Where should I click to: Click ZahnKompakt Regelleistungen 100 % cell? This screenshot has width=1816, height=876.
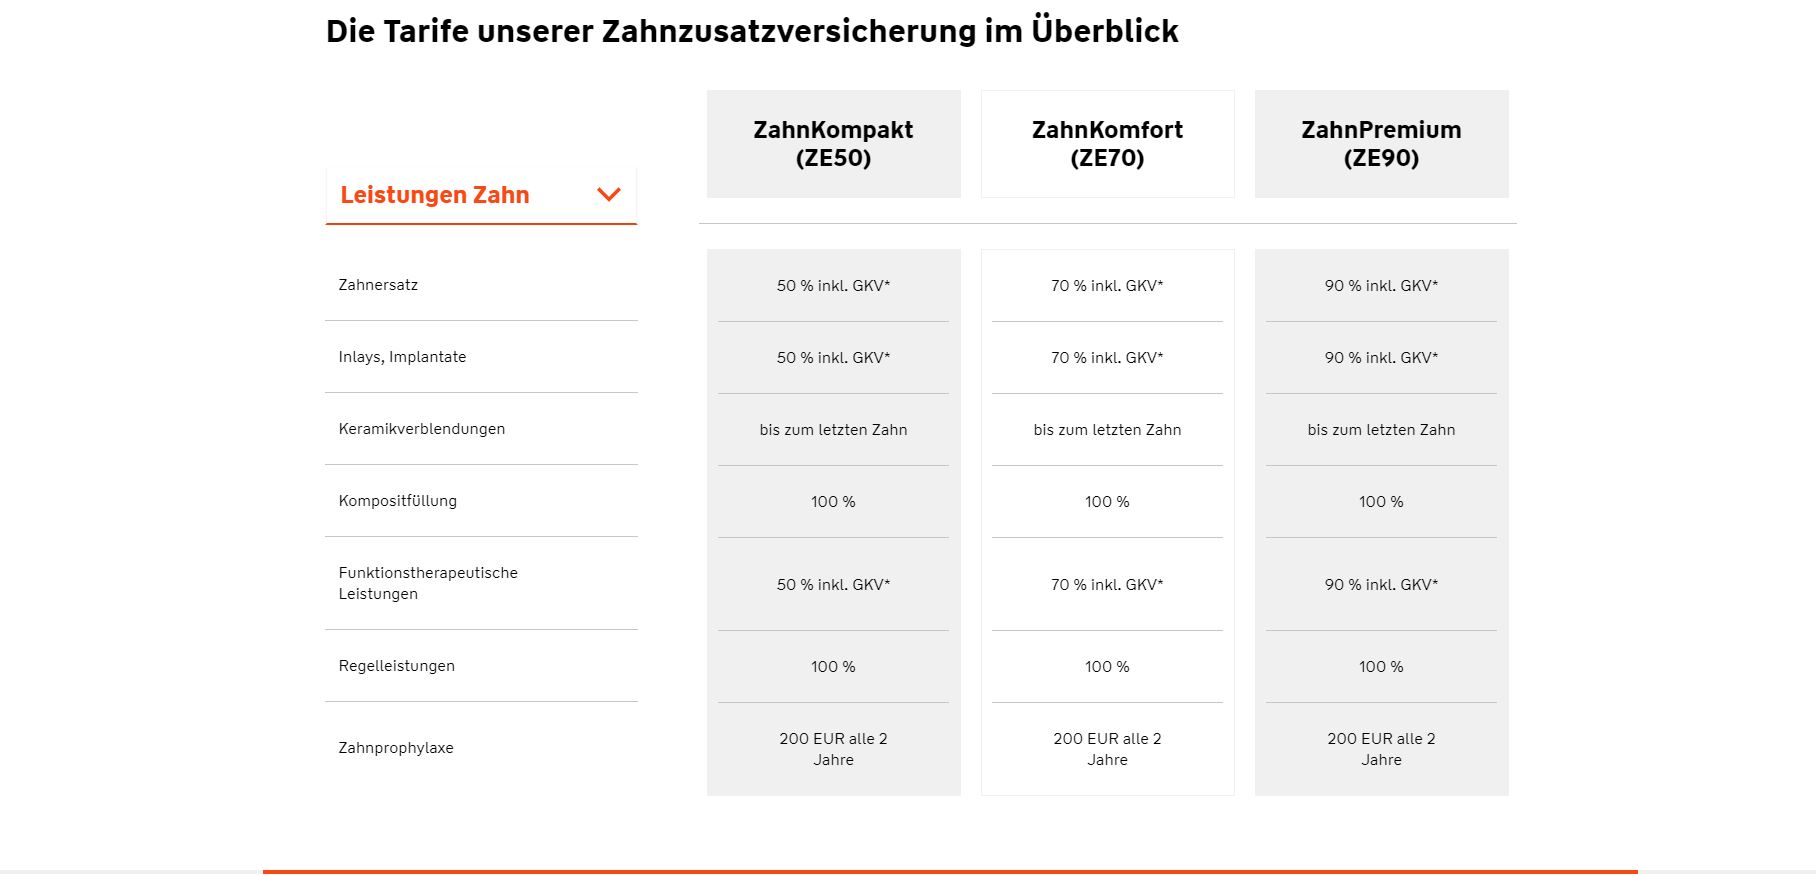point(833,667)
